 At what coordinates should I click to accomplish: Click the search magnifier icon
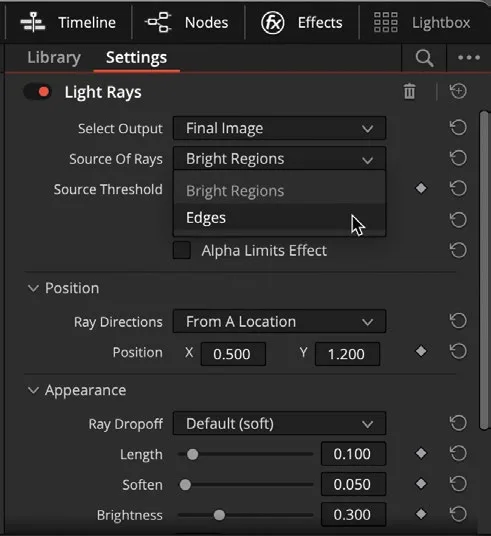pos(424,58)
